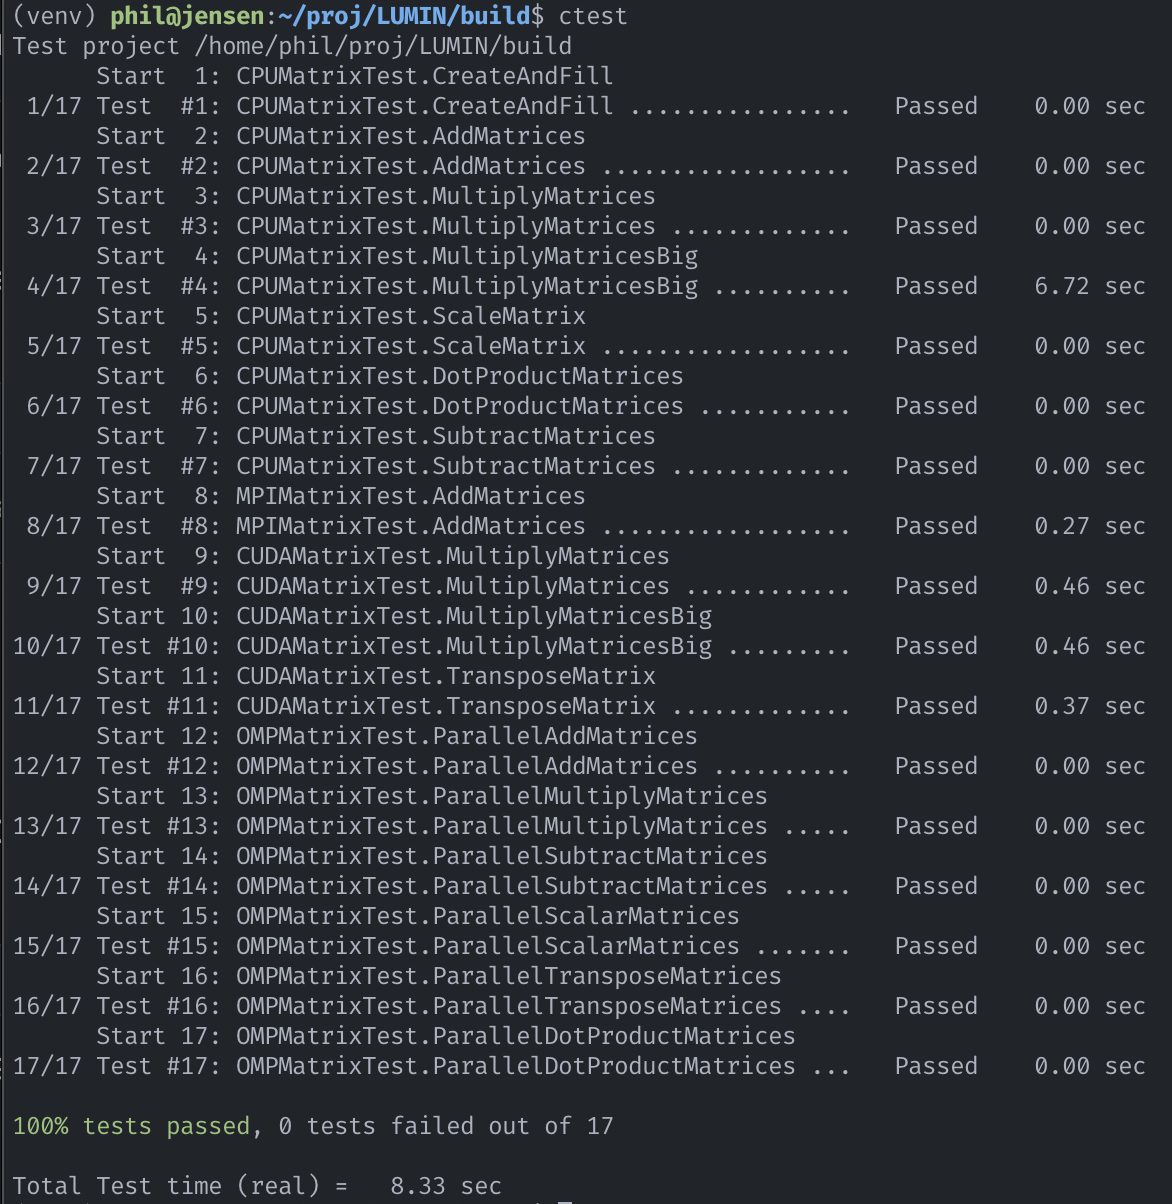Click 'Test #5: CPUMatrixTest.ScaleMatrix' result line

[586, 346]
